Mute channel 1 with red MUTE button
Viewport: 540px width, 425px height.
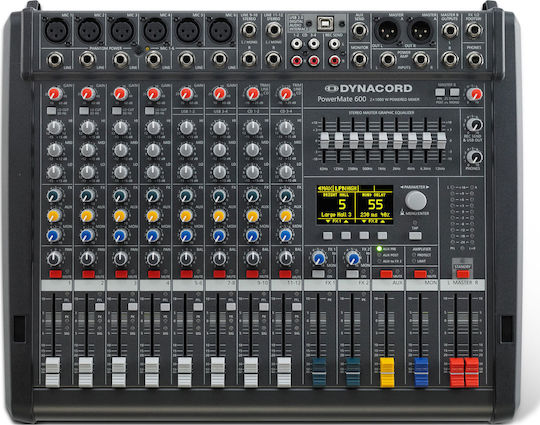55,274
